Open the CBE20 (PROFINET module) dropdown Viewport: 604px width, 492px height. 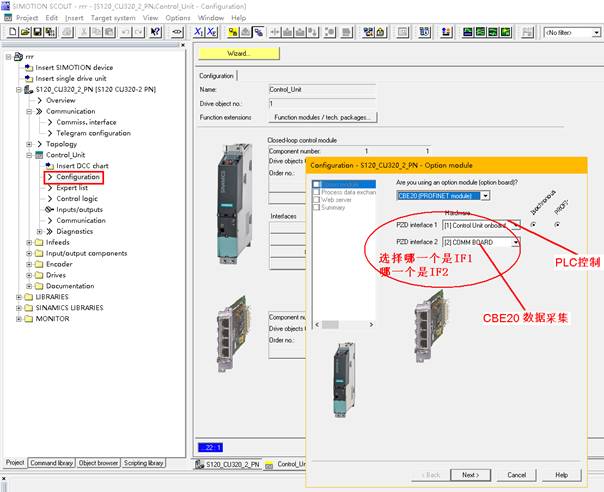tap(485, 196)
